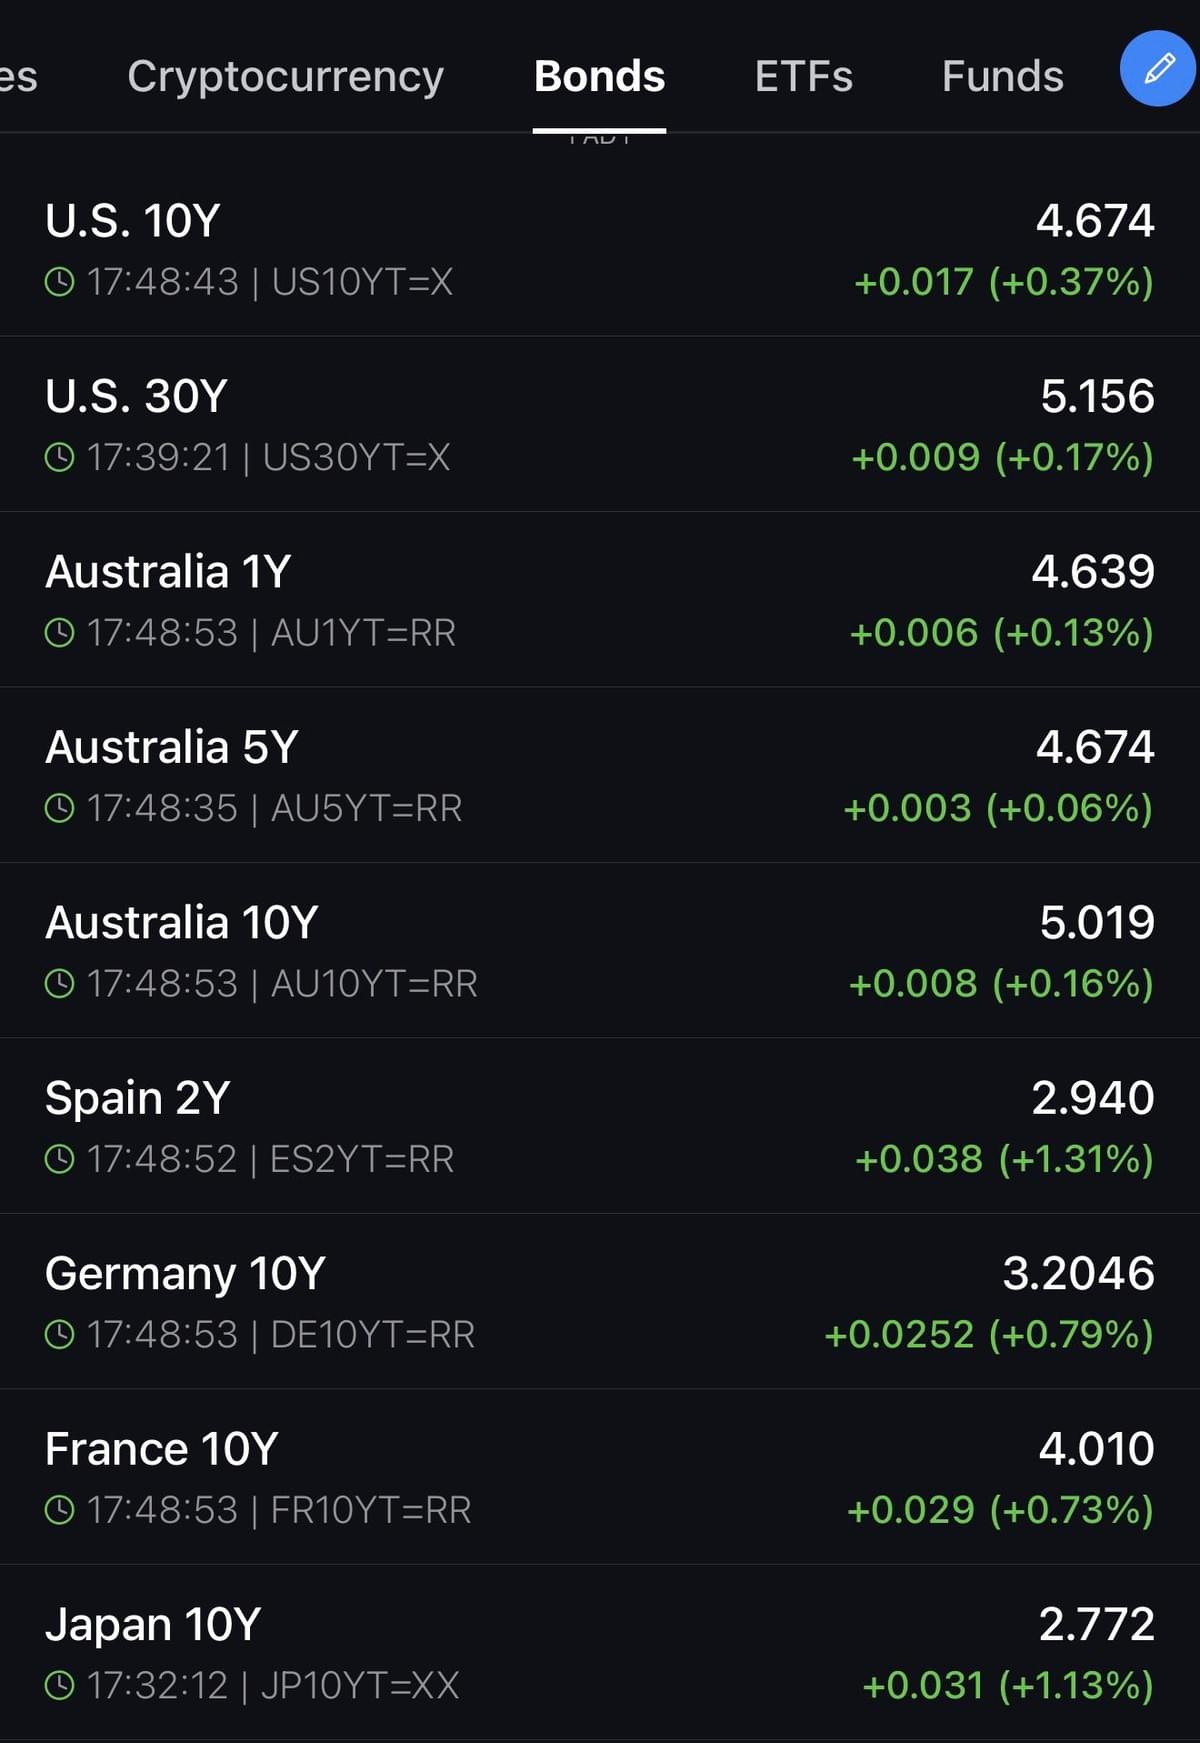Click clock icon in U.S. 30Y row
The image size is (1200, 1743).
click(x=60, y=457)
